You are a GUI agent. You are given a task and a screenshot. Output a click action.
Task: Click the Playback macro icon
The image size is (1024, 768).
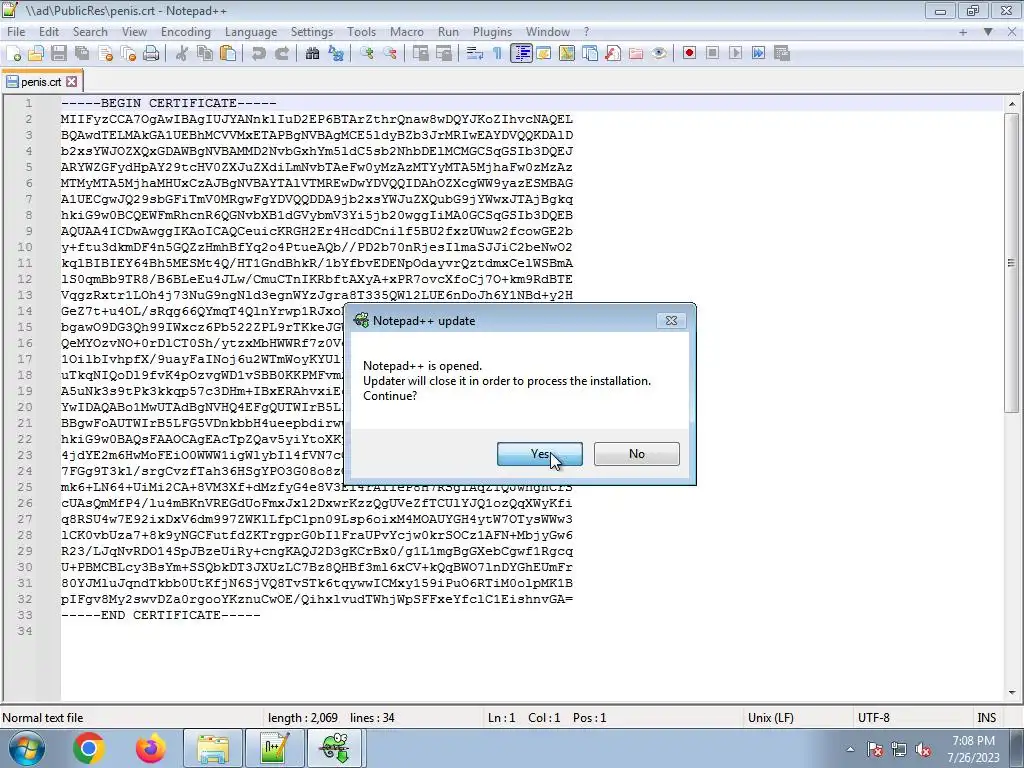click(735, 54)
